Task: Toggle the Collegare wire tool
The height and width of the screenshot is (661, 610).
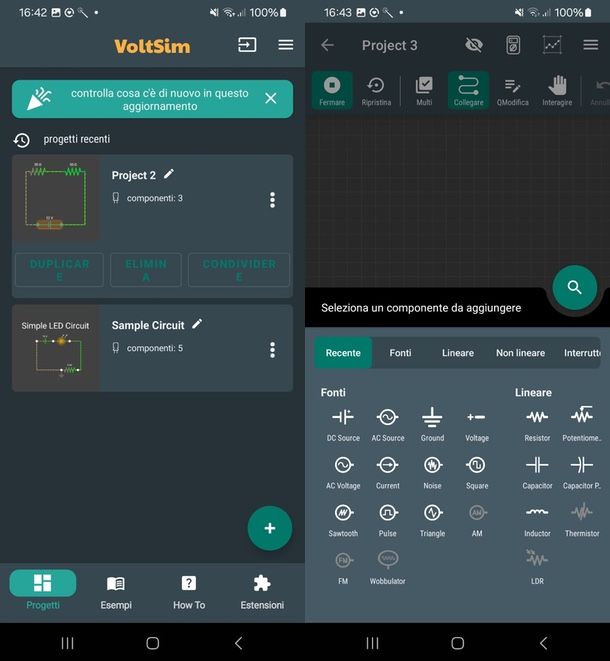Action: (x=468, y=91)
